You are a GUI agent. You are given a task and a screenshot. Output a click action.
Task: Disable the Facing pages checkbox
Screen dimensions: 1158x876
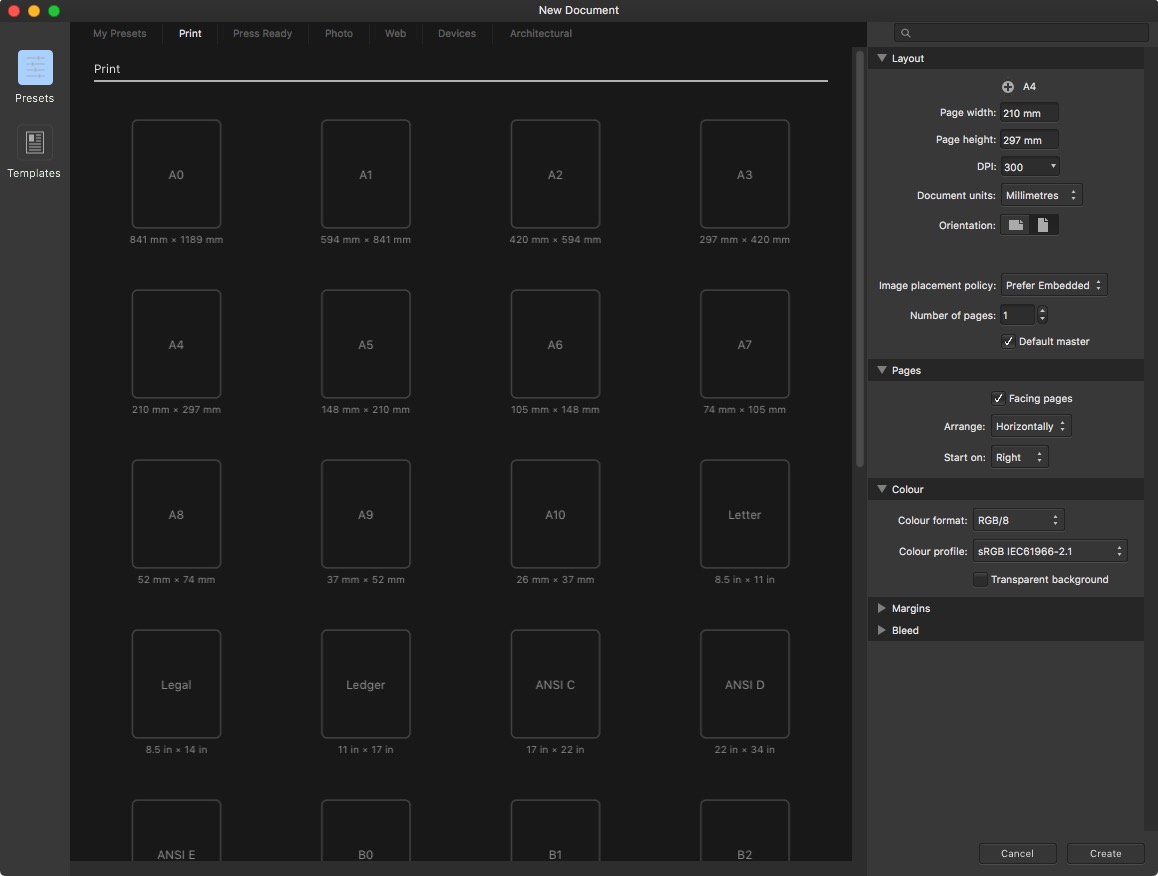[x=998, y=398]
